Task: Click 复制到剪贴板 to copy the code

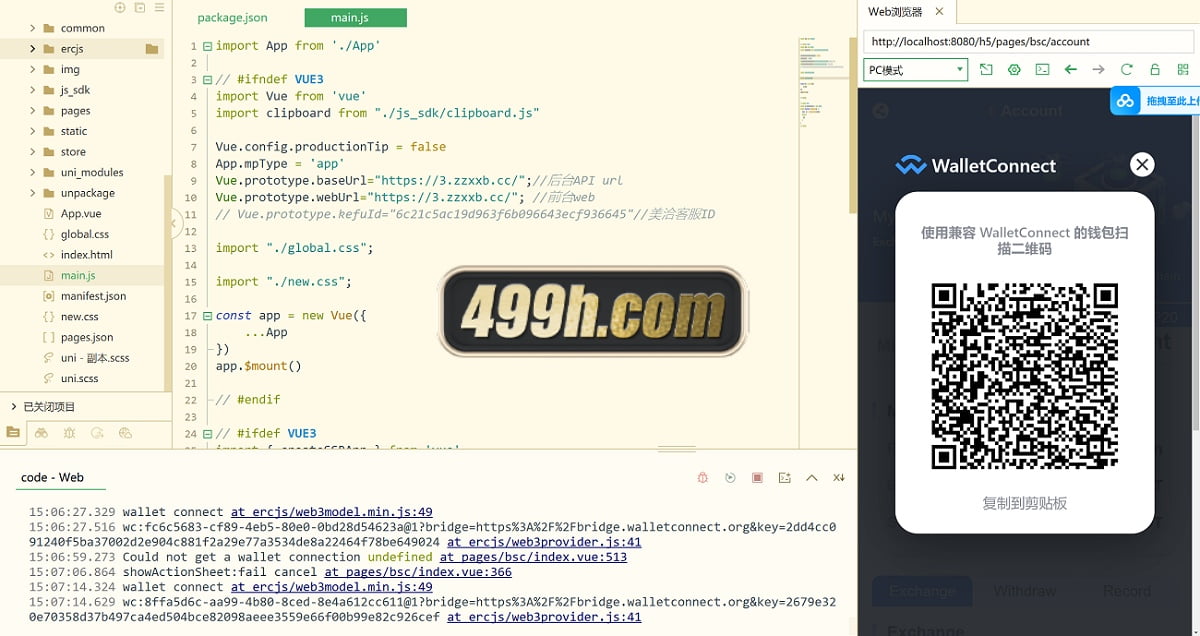Action: 1024,503
